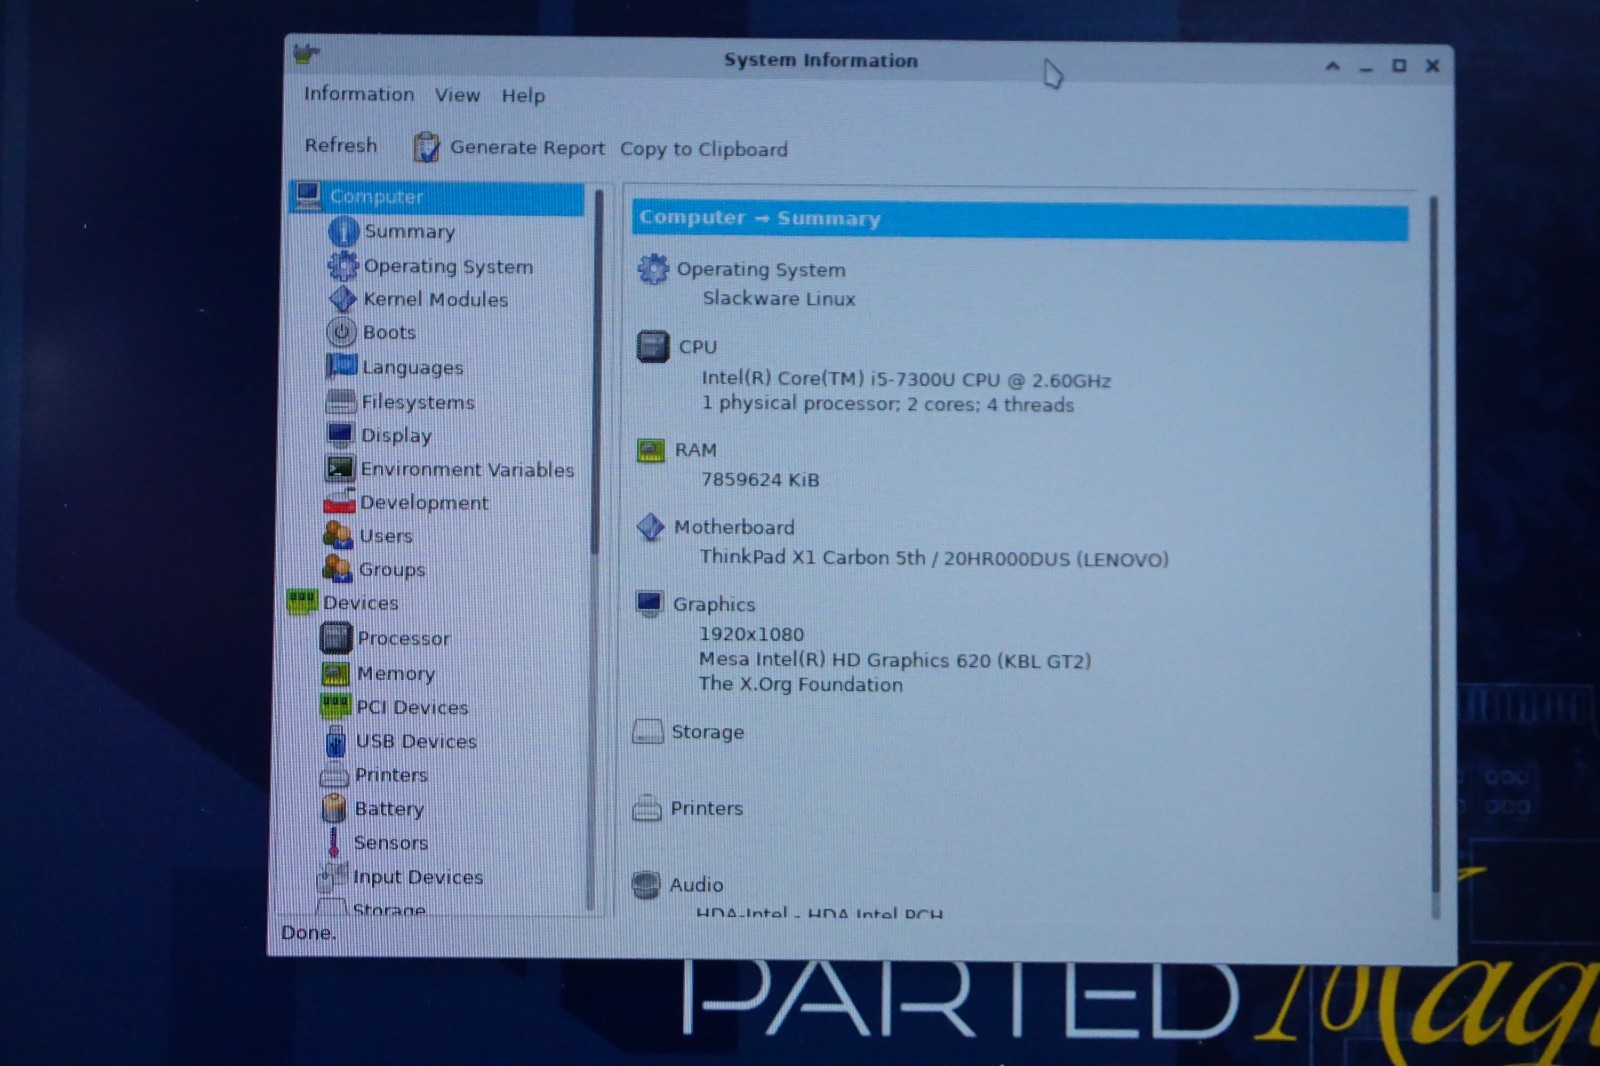Viewport: 1600px width, 1066px height.
Task: Click the Motherboard diamond icon in summary
Action: (x=651, y=526)
